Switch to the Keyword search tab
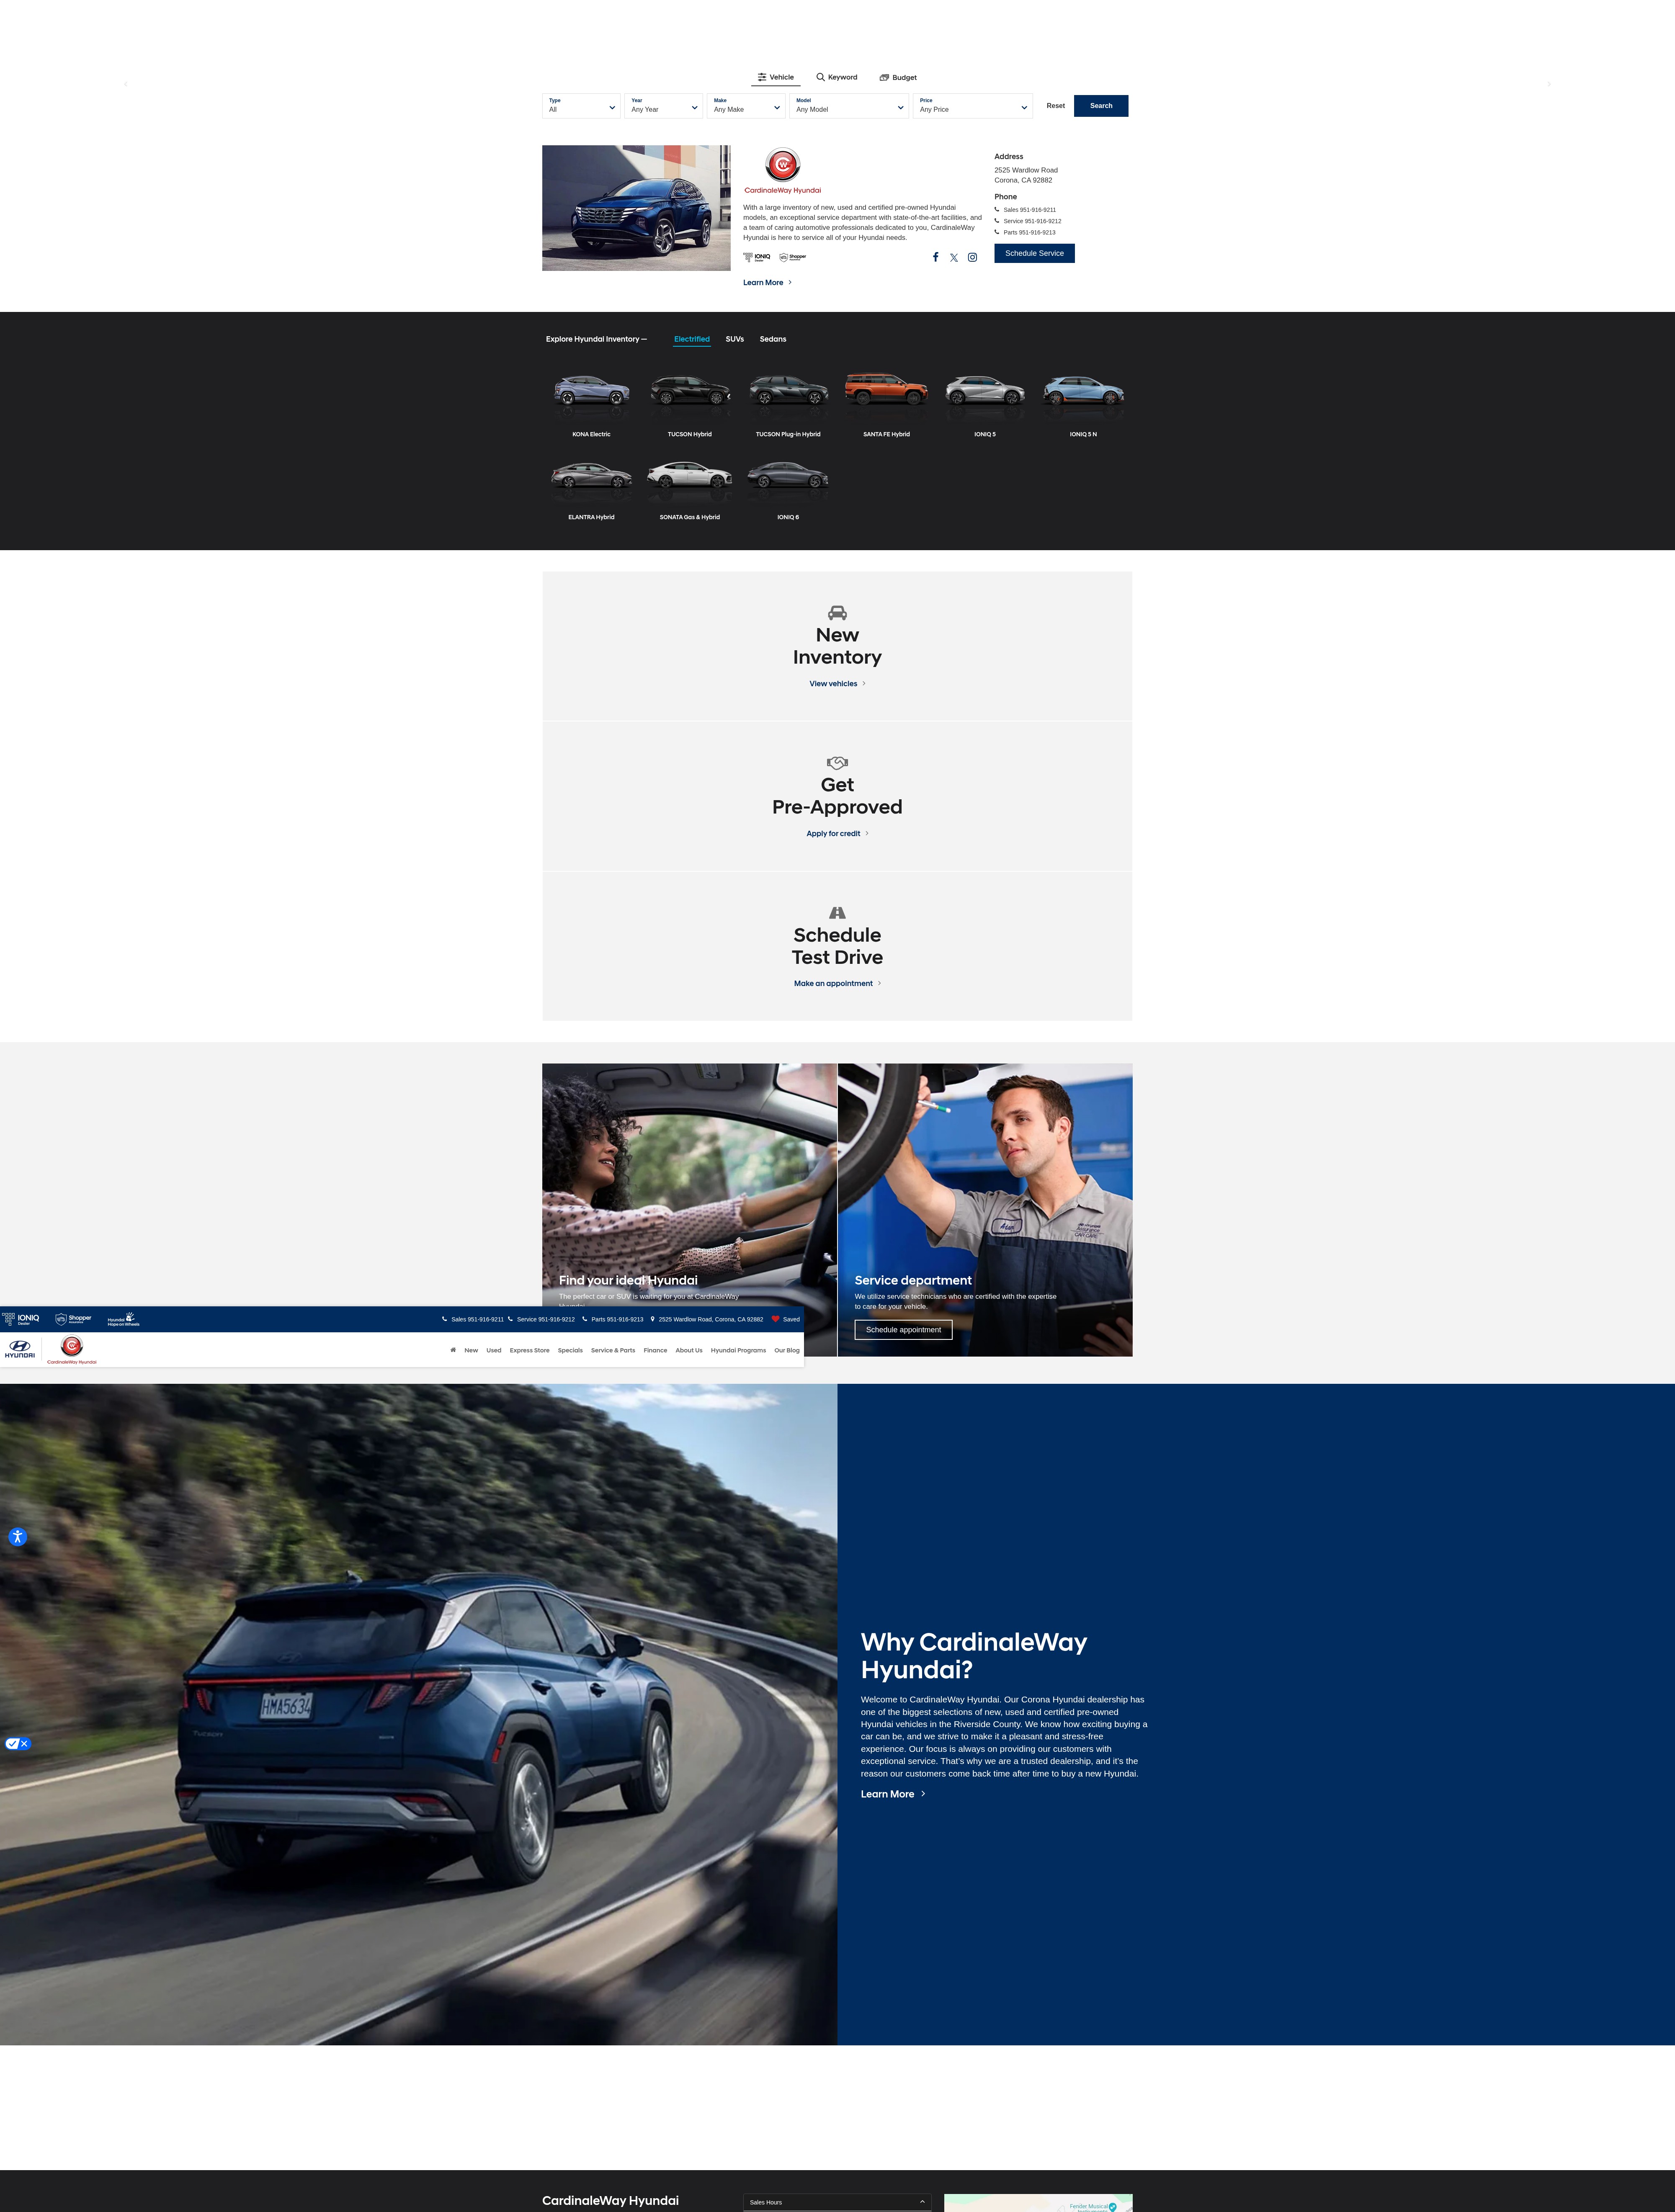The image size is (1675, 2212). coord(837,77)
